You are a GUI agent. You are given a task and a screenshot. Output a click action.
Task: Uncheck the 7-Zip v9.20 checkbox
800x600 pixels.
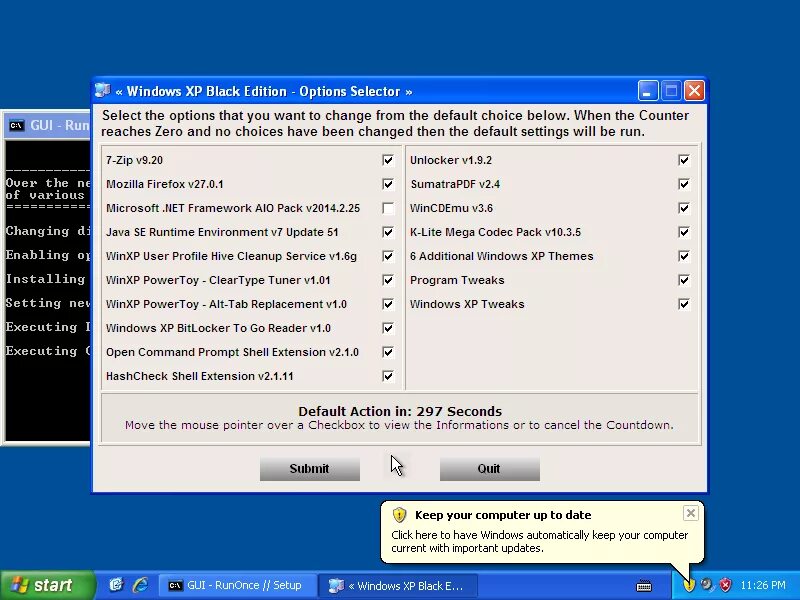(388, 160)
